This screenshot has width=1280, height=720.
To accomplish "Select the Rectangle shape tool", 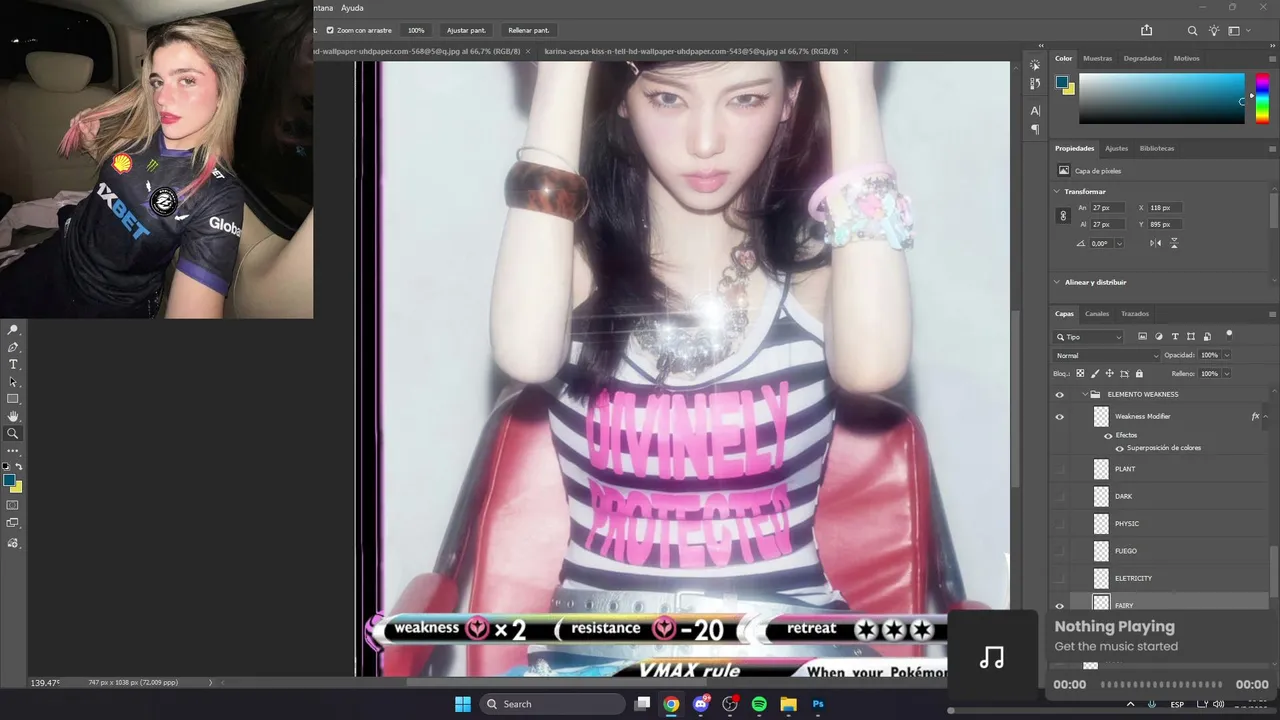I will click(13, 399).
